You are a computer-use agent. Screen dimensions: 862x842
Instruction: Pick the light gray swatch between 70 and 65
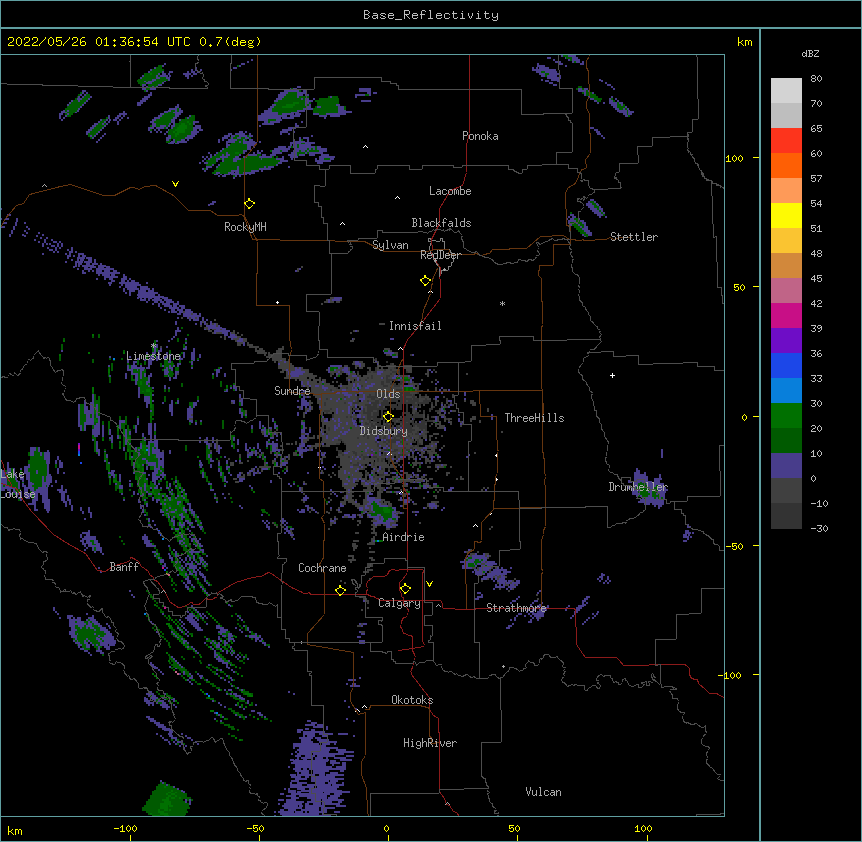click(786, 115)
